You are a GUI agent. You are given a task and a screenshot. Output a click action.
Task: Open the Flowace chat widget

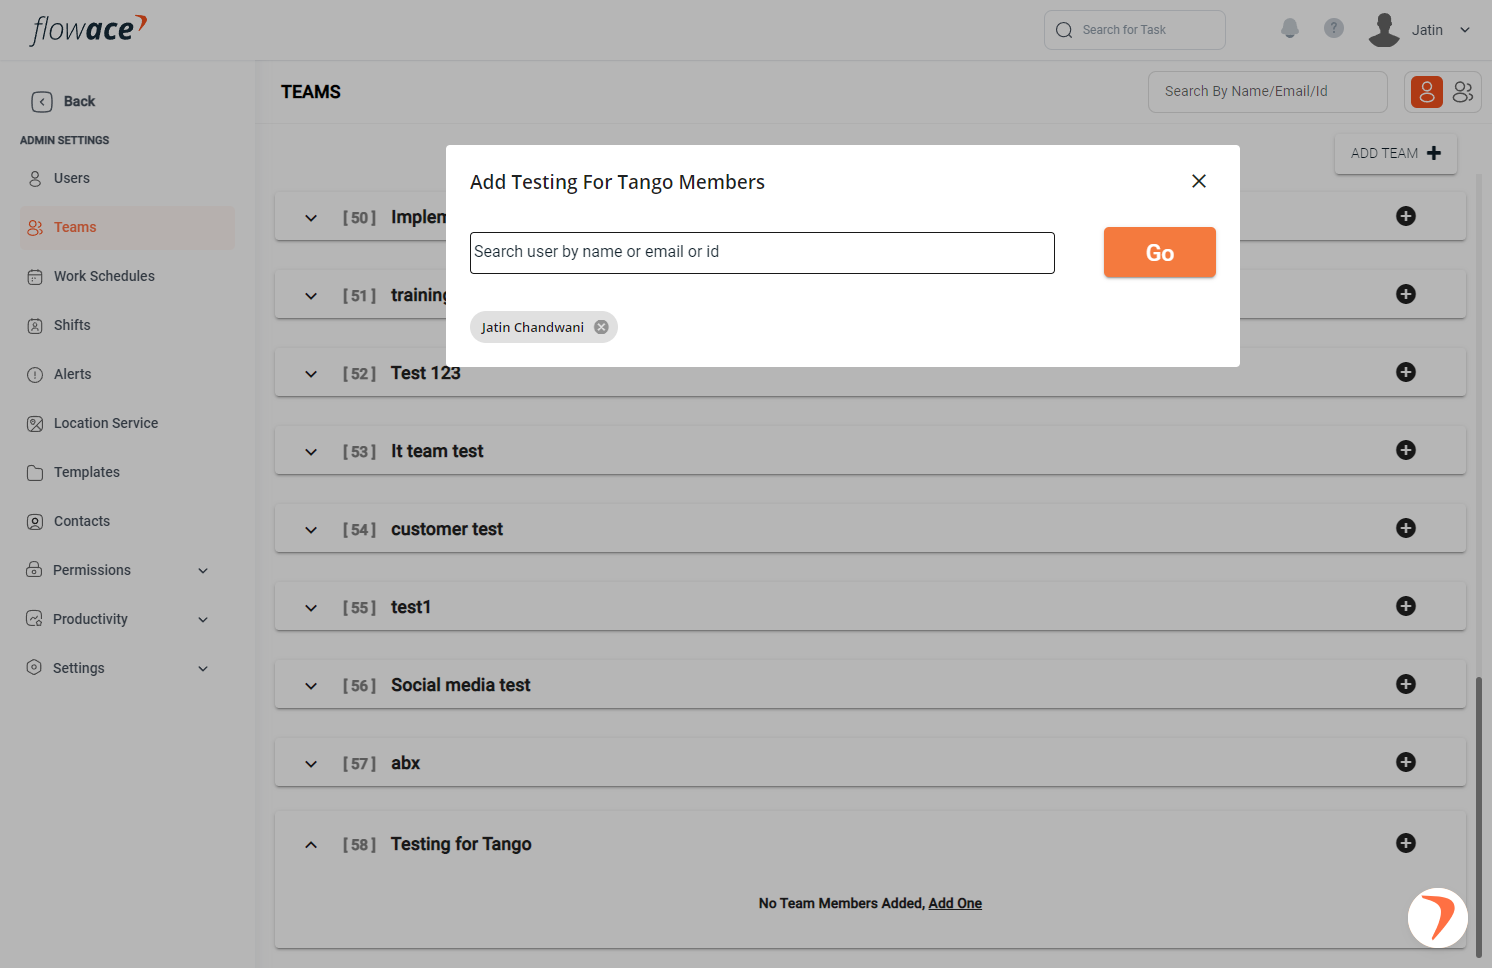[1438, 917]
